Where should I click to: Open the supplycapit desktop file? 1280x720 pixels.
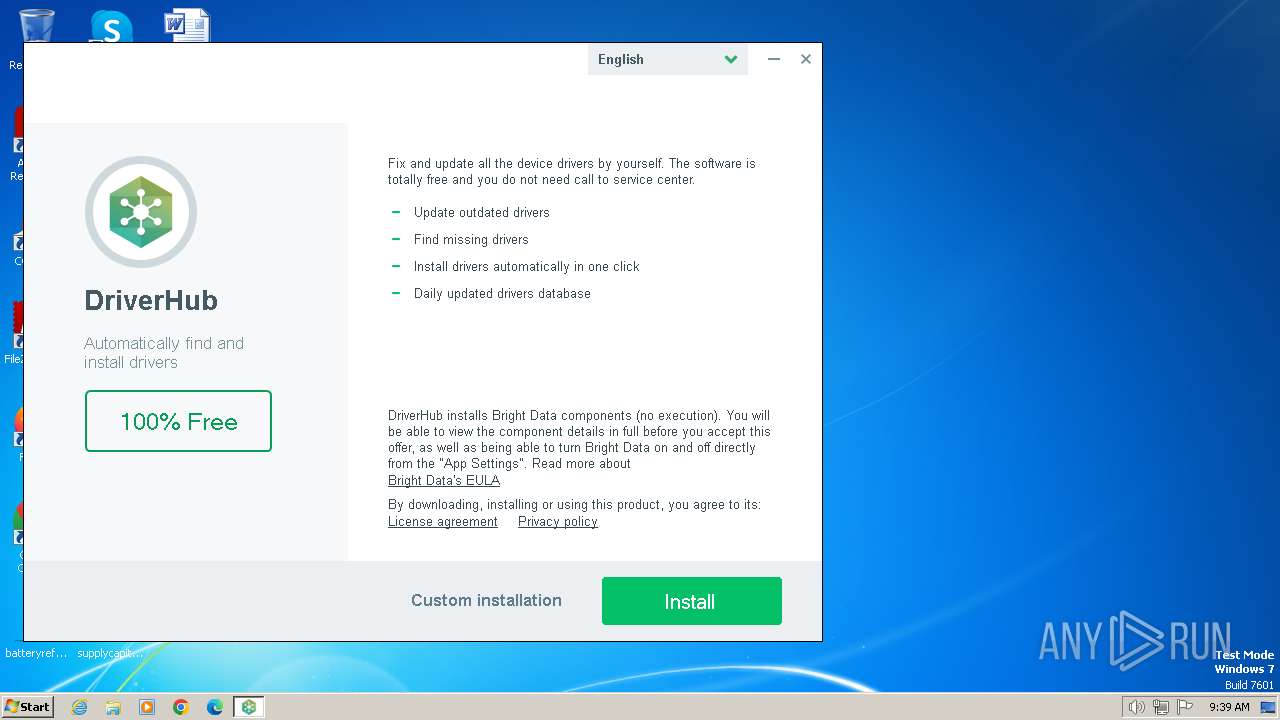(110, 653)
